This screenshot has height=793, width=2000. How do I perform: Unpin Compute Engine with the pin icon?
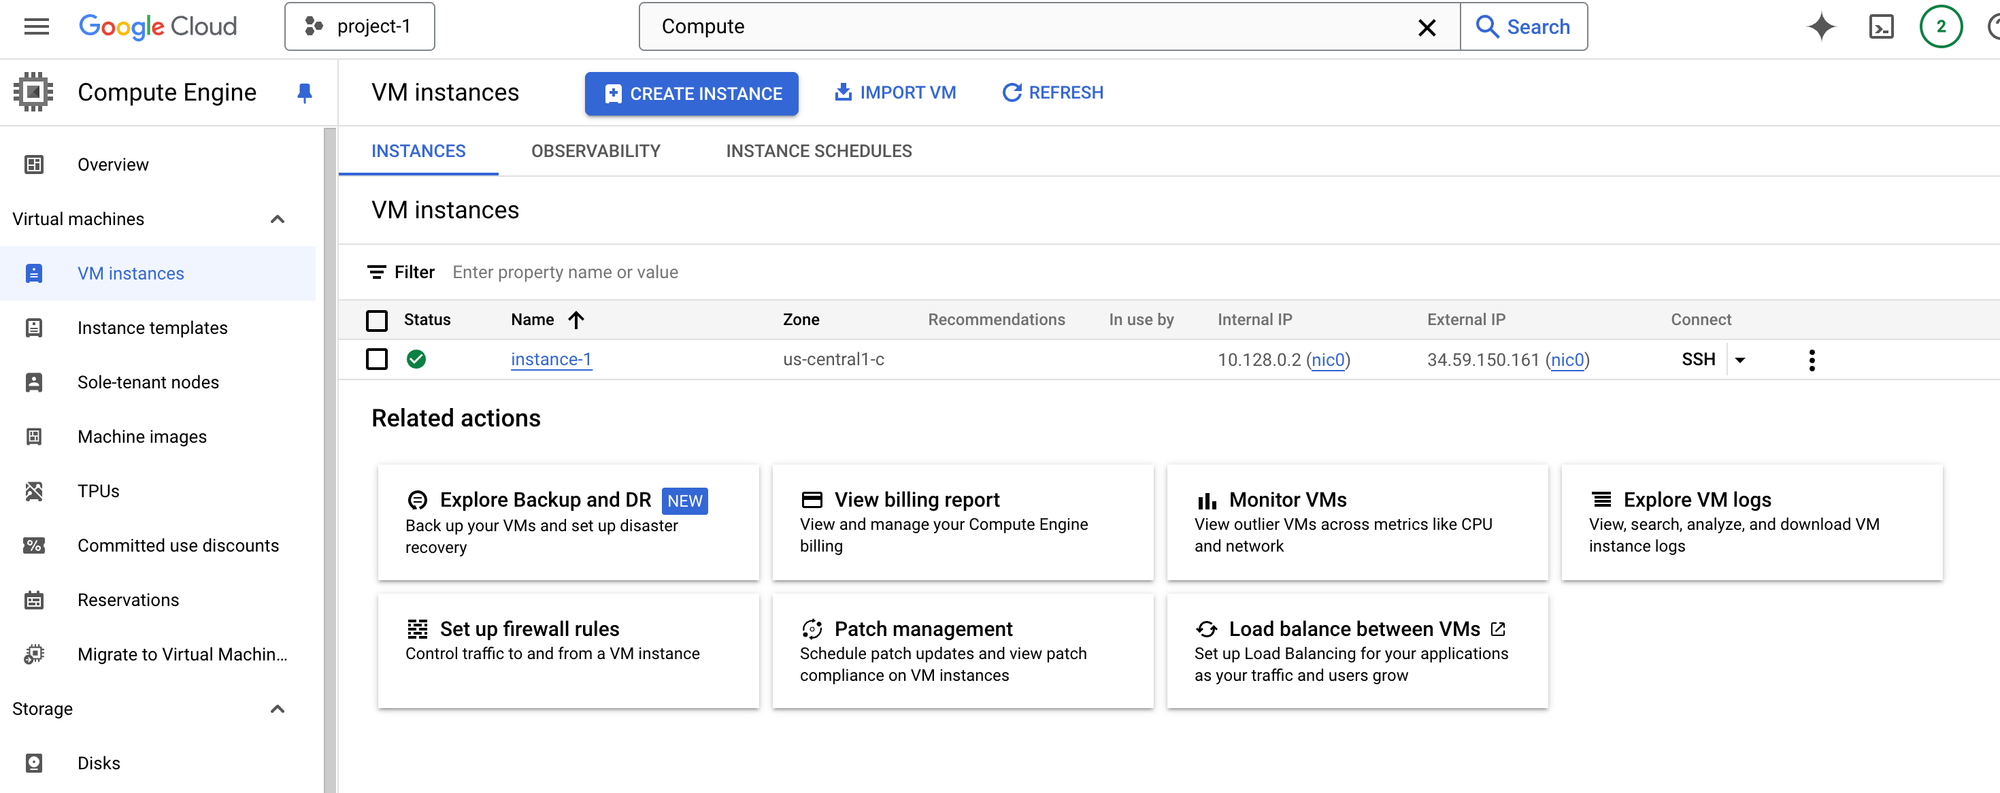tap(305, 93)
